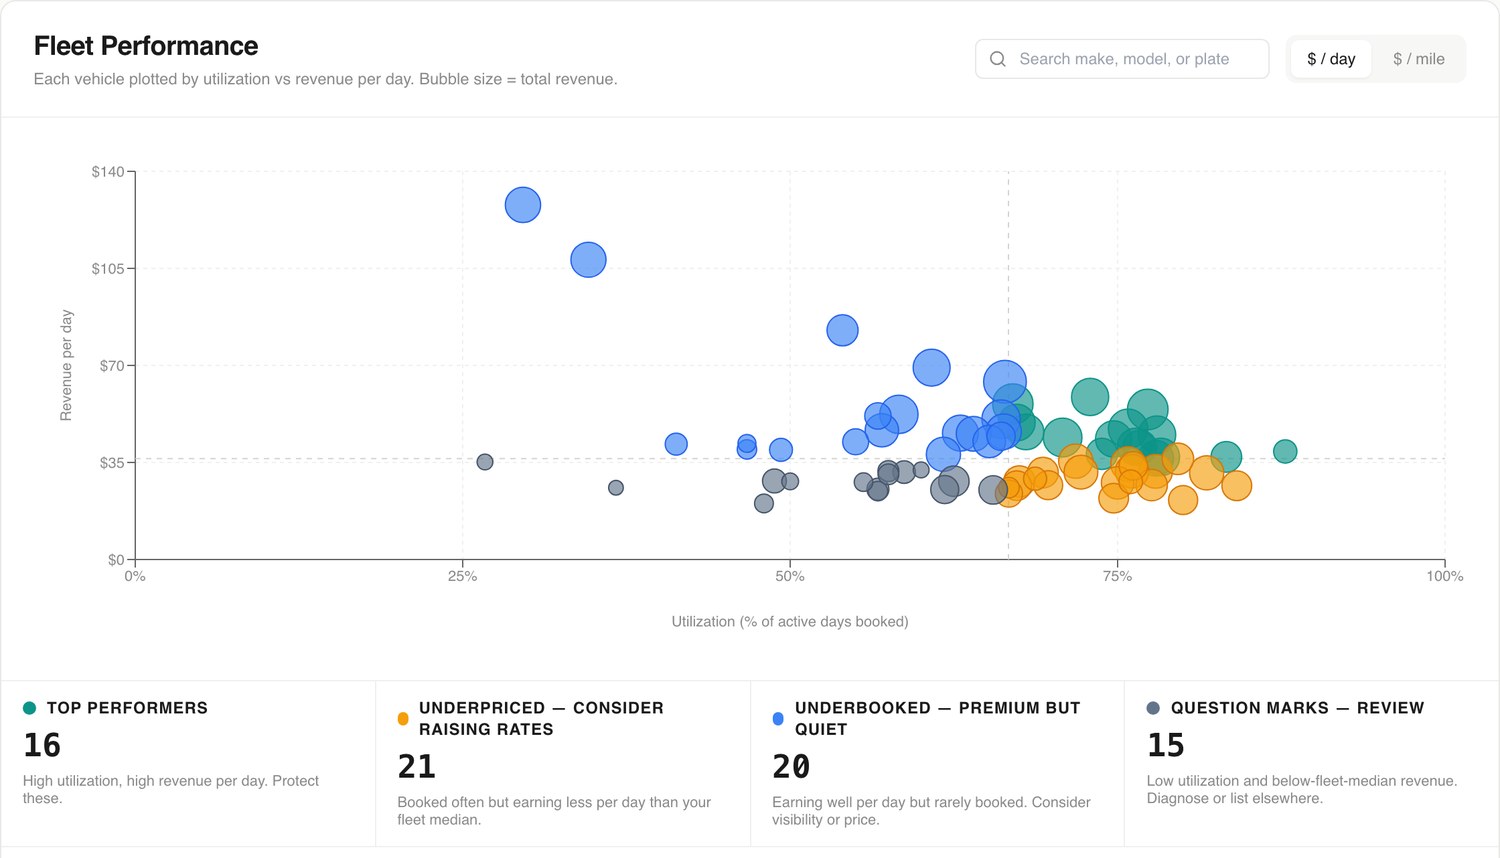Select the leftmost gray bubble near 27% utilization
Viewport: 1500px width, 858px height.
tap(485, 462)
